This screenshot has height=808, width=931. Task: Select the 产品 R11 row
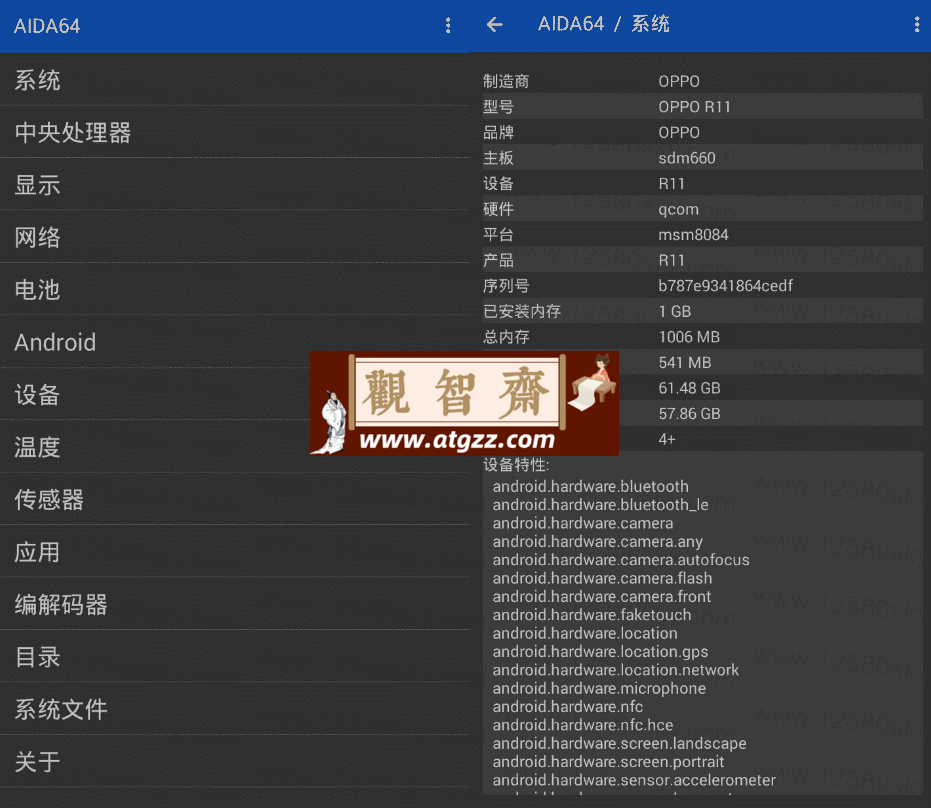[702, 260]
